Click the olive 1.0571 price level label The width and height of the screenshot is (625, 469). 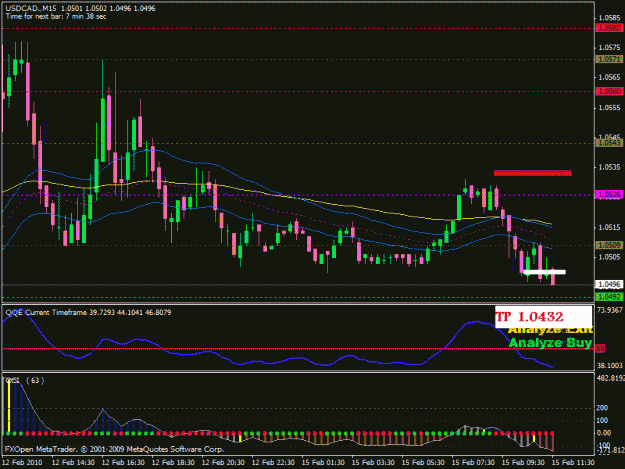tap(609, 59)
